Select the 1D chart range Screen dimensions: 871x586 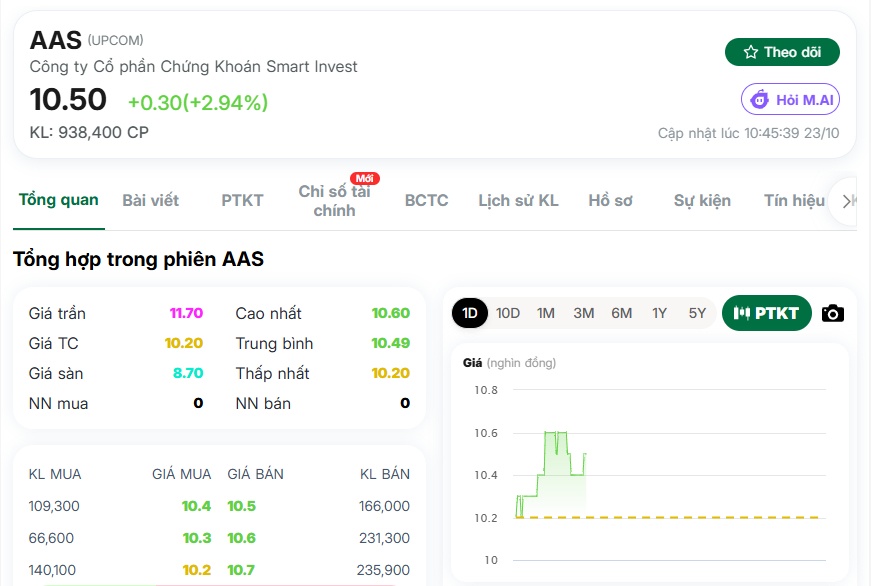point(470,313)
